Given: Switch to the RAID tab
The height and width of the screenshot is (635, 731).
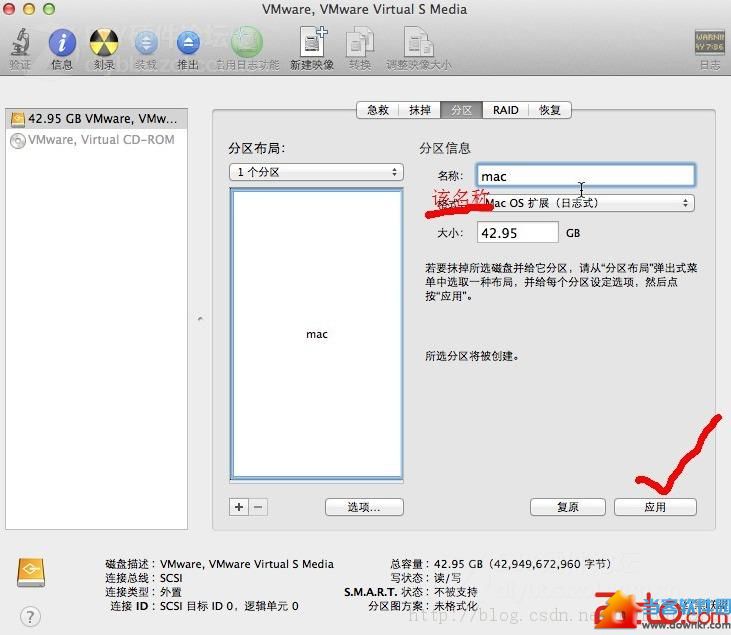Looking at the screenshot, I should coord(505,110).
